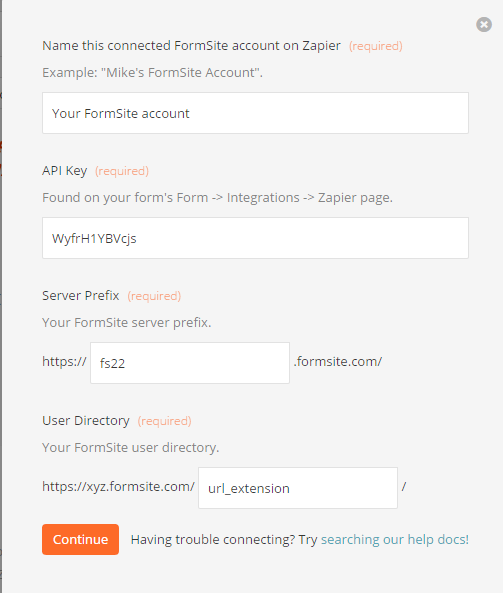
Task: Open the 'searching our help docs!' link
Action: click(x=395, y=539)
